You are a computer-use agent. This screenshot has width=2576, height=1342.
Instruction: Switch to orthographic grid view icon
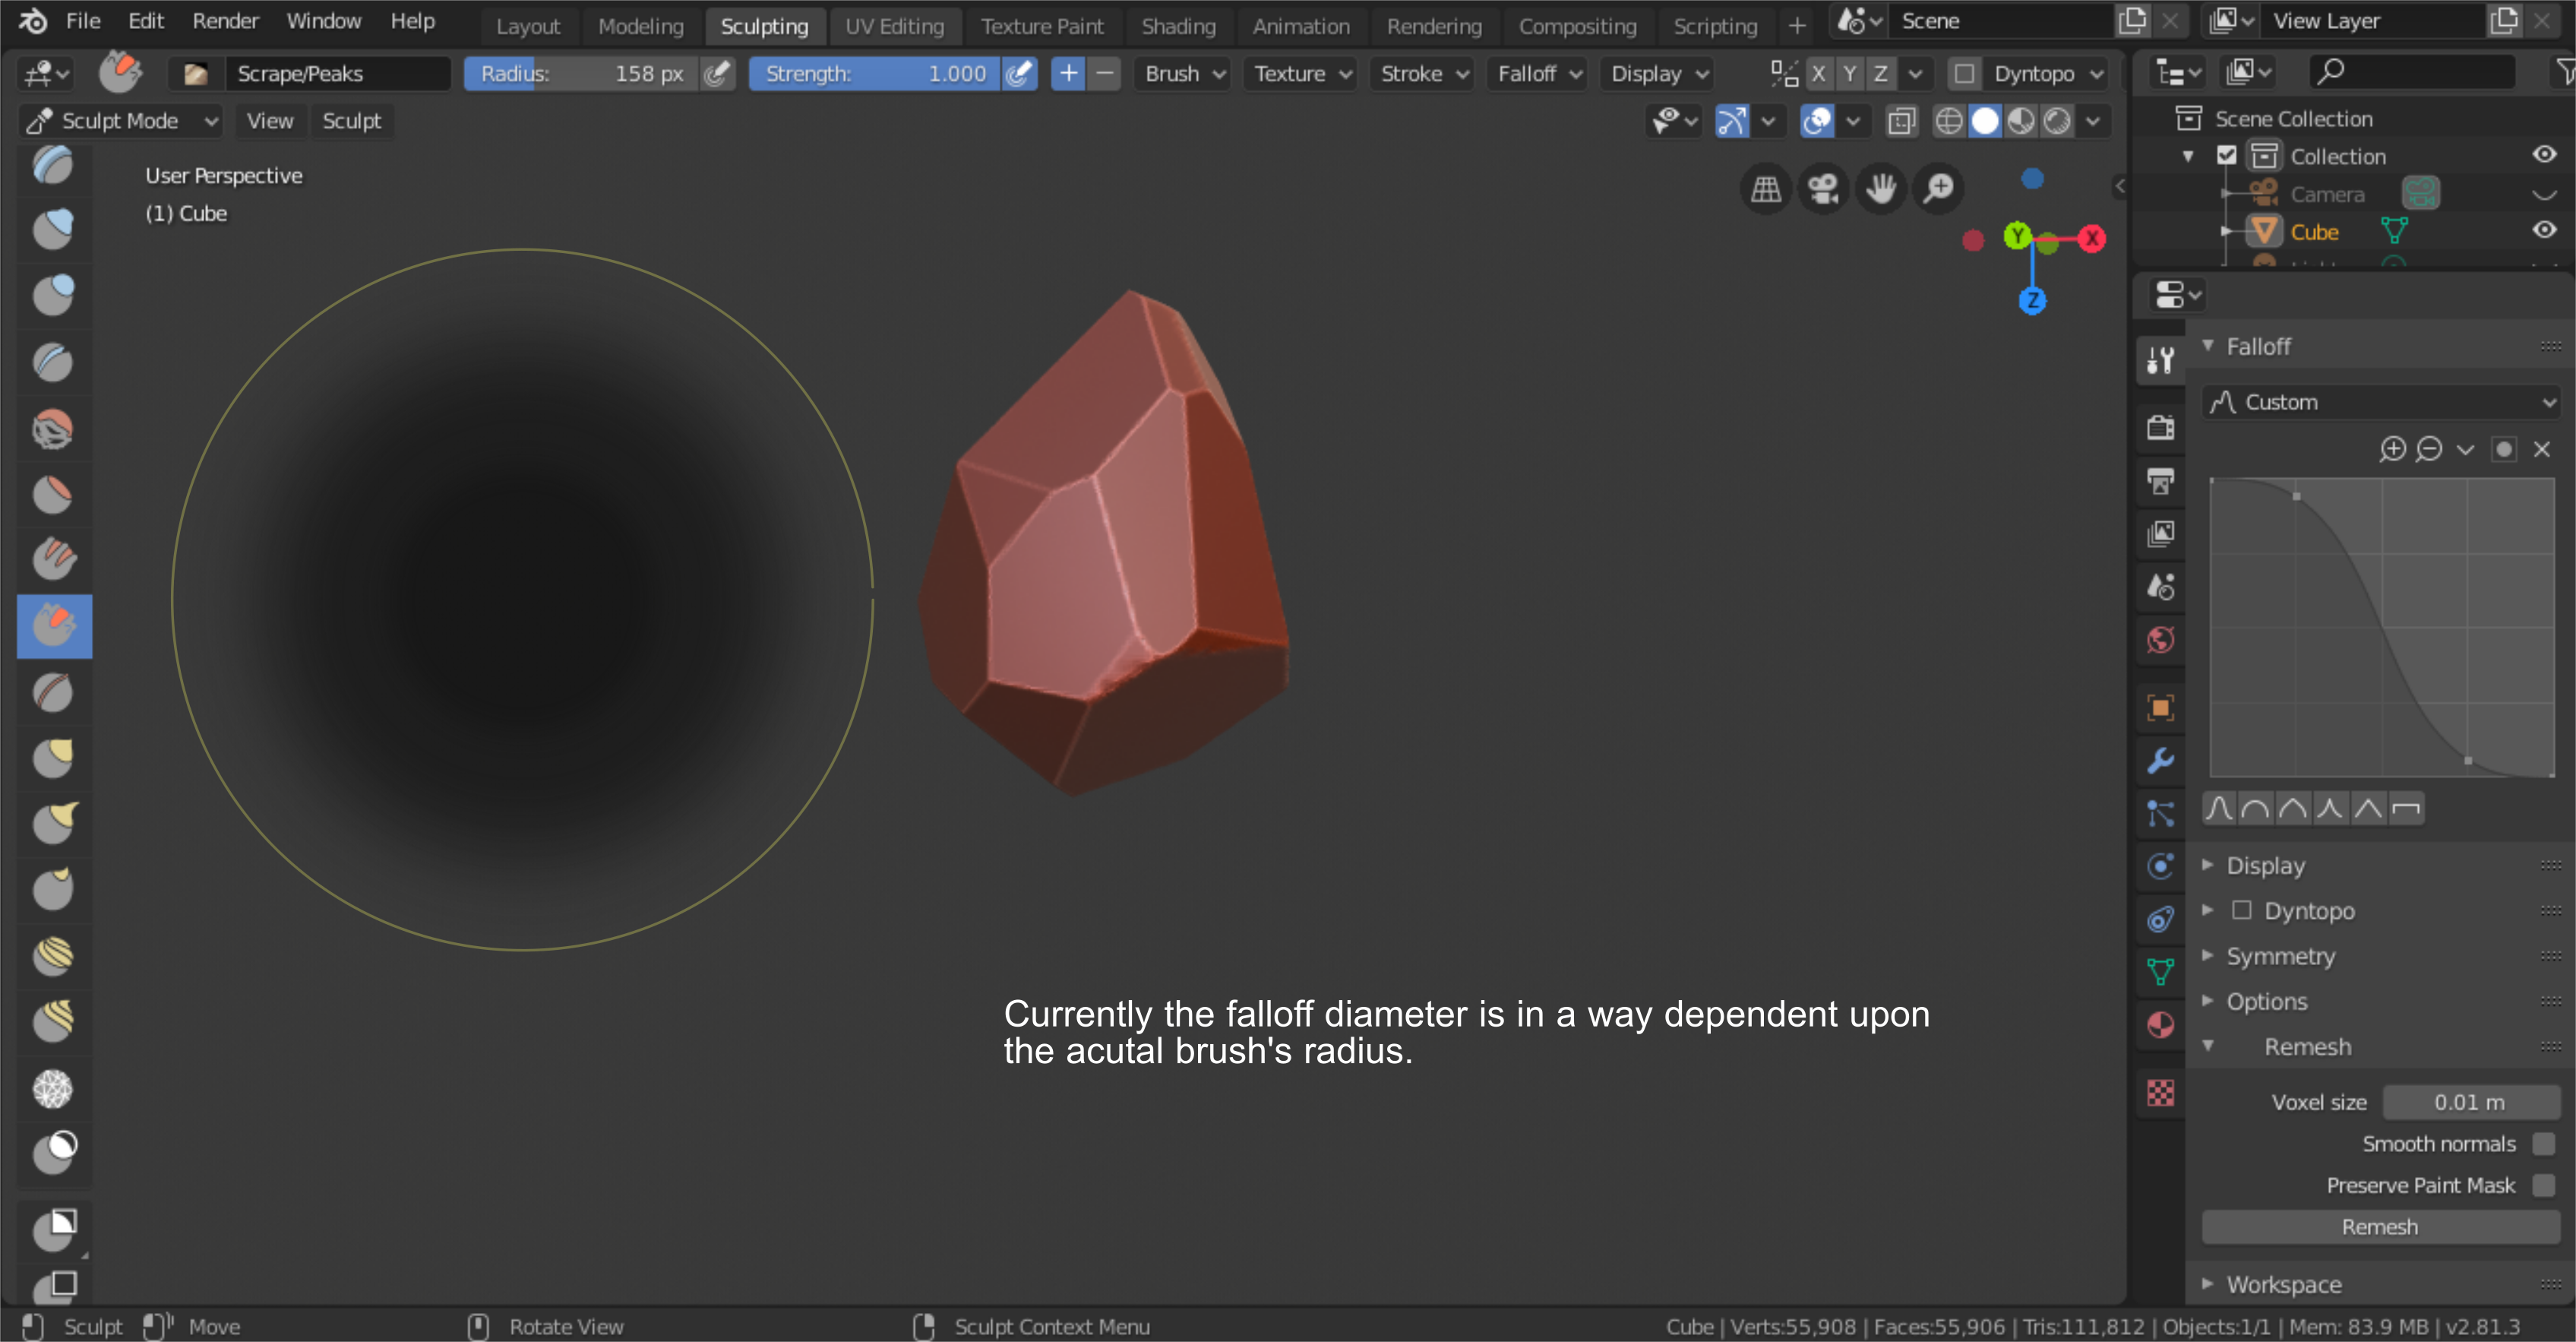pos(1765,188)
